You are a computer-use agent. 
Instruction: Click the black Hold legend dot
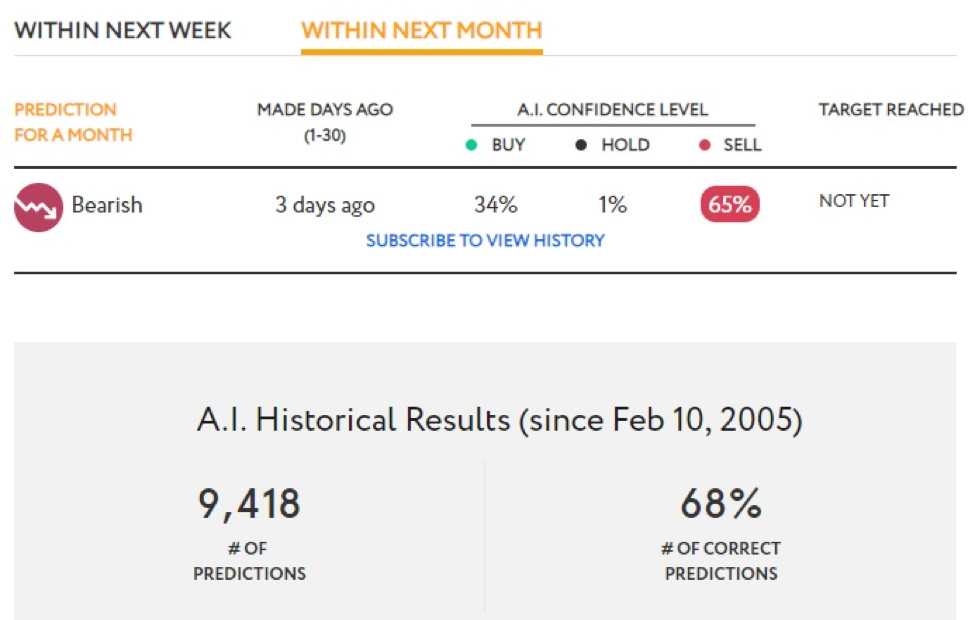point(581,145)
